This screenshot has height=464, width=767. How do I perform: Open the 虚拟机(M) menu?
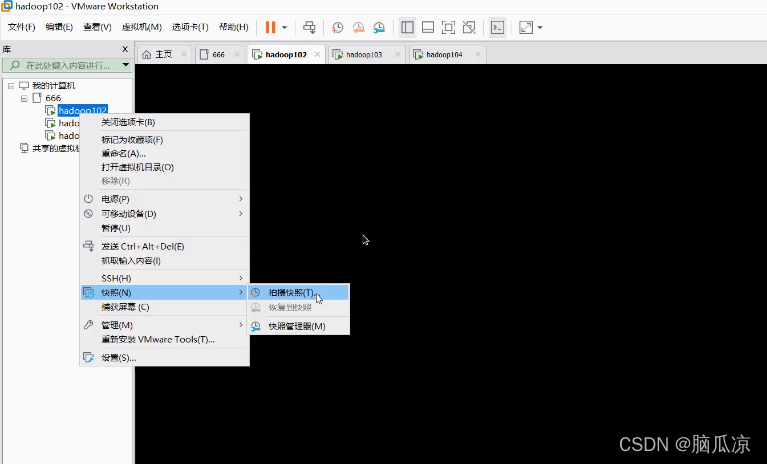pos(142,27)
